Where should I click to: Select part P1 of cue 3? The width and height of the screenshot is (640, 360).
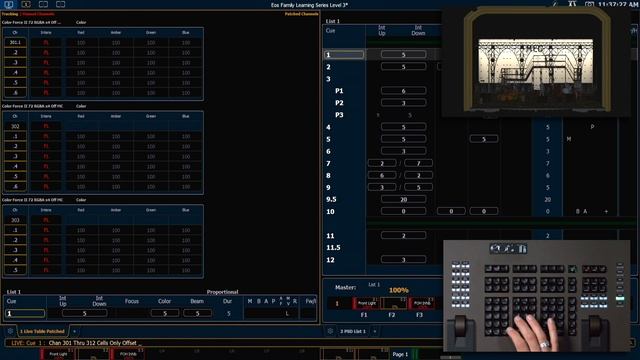[x=339, y=91]
